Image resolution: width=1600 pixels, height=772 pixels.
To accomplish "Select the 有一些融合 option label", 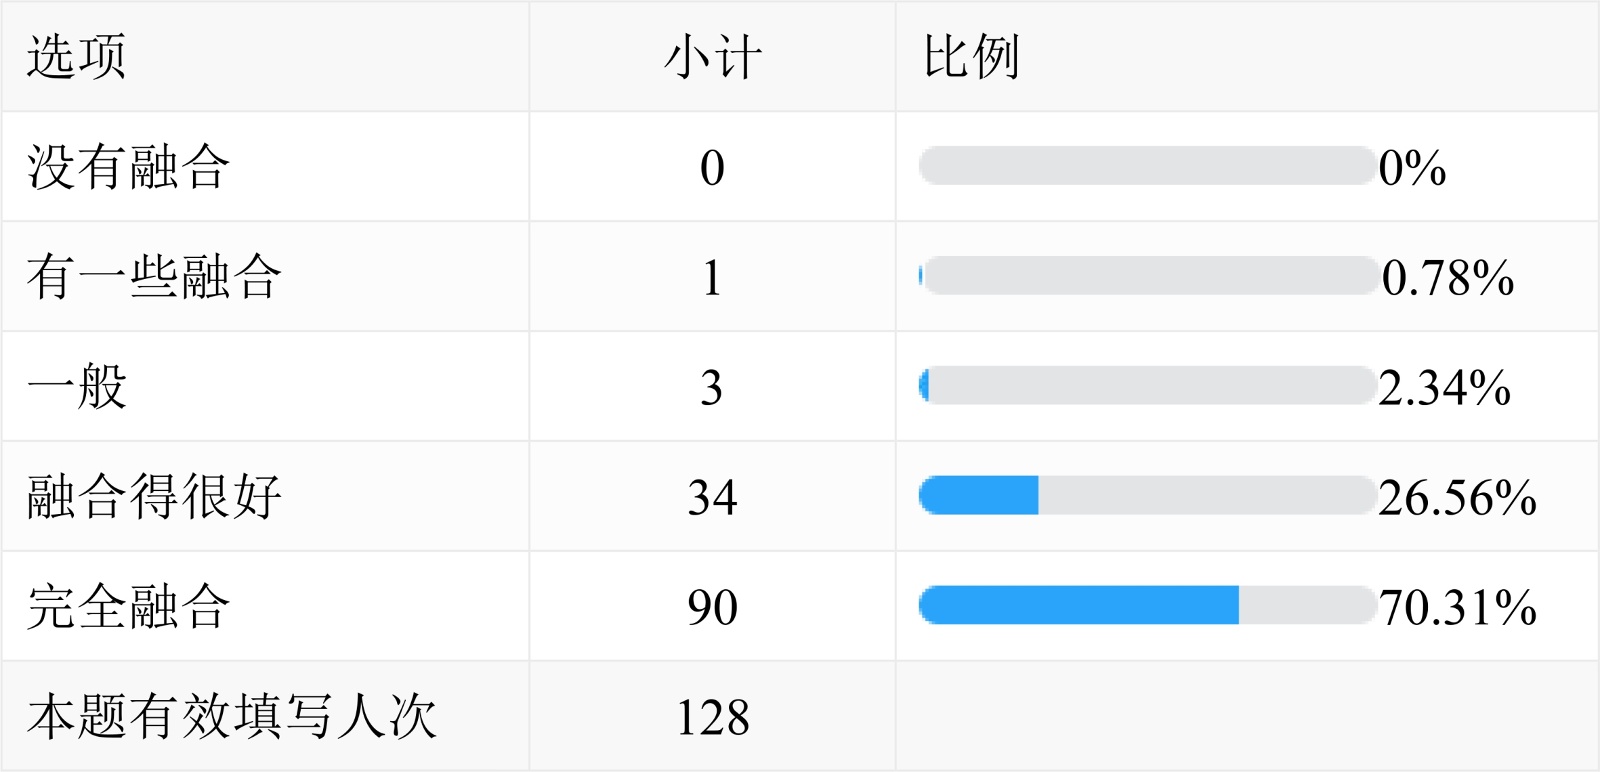I will point(154,277).
